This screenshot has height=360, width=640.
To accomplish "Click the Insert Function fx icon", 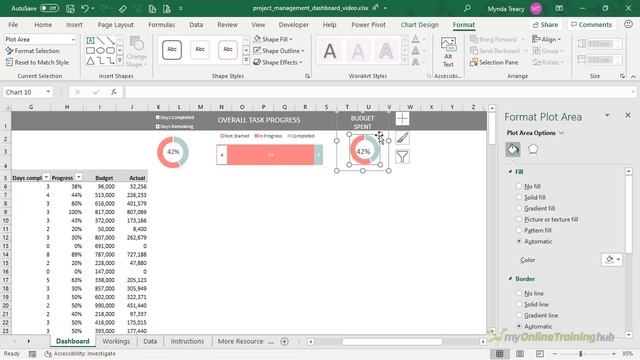I will pos(114,92).
